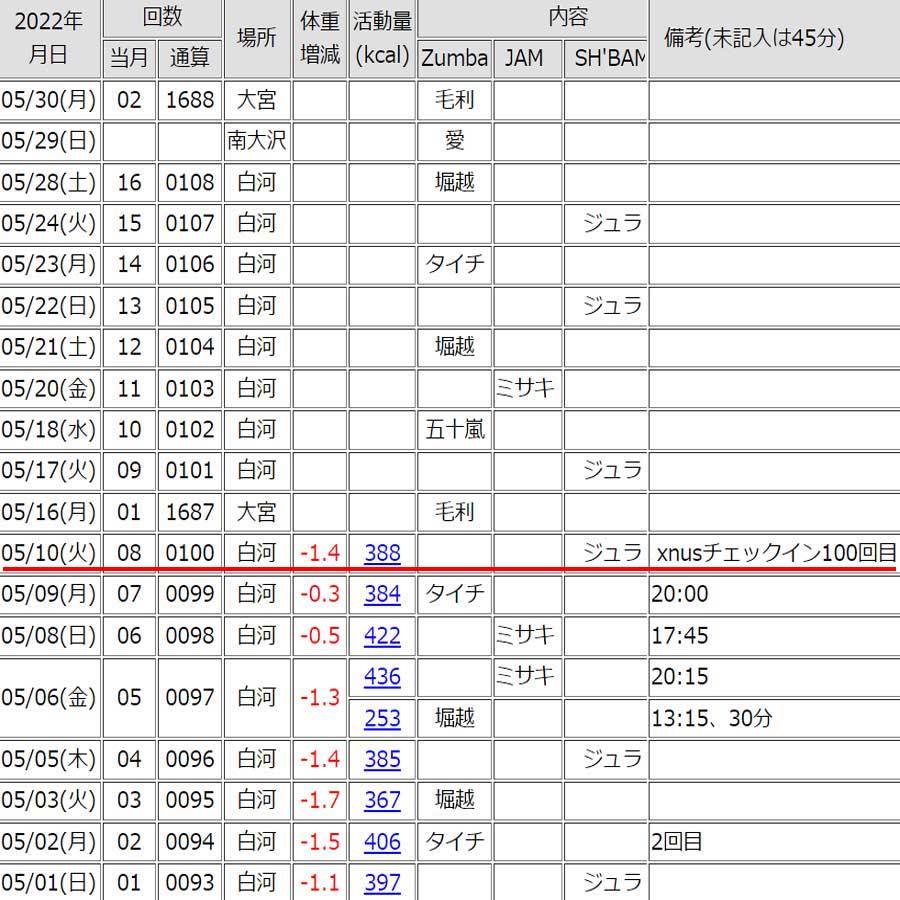
Task: Click cumulative count 1687
Action: [x=190, y=512]
